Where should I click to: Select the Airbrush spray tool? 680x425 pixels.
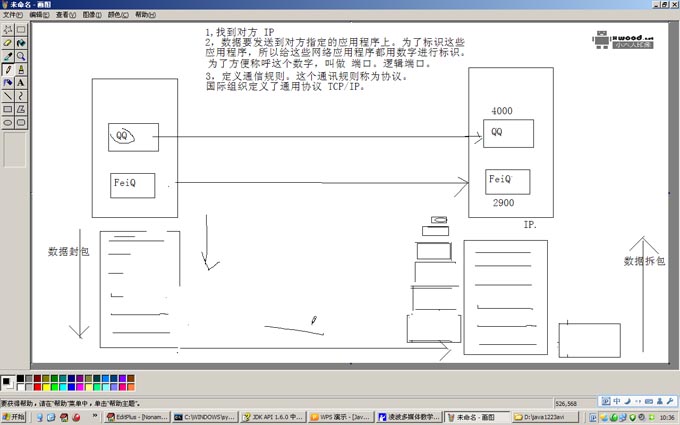(8, 83)
